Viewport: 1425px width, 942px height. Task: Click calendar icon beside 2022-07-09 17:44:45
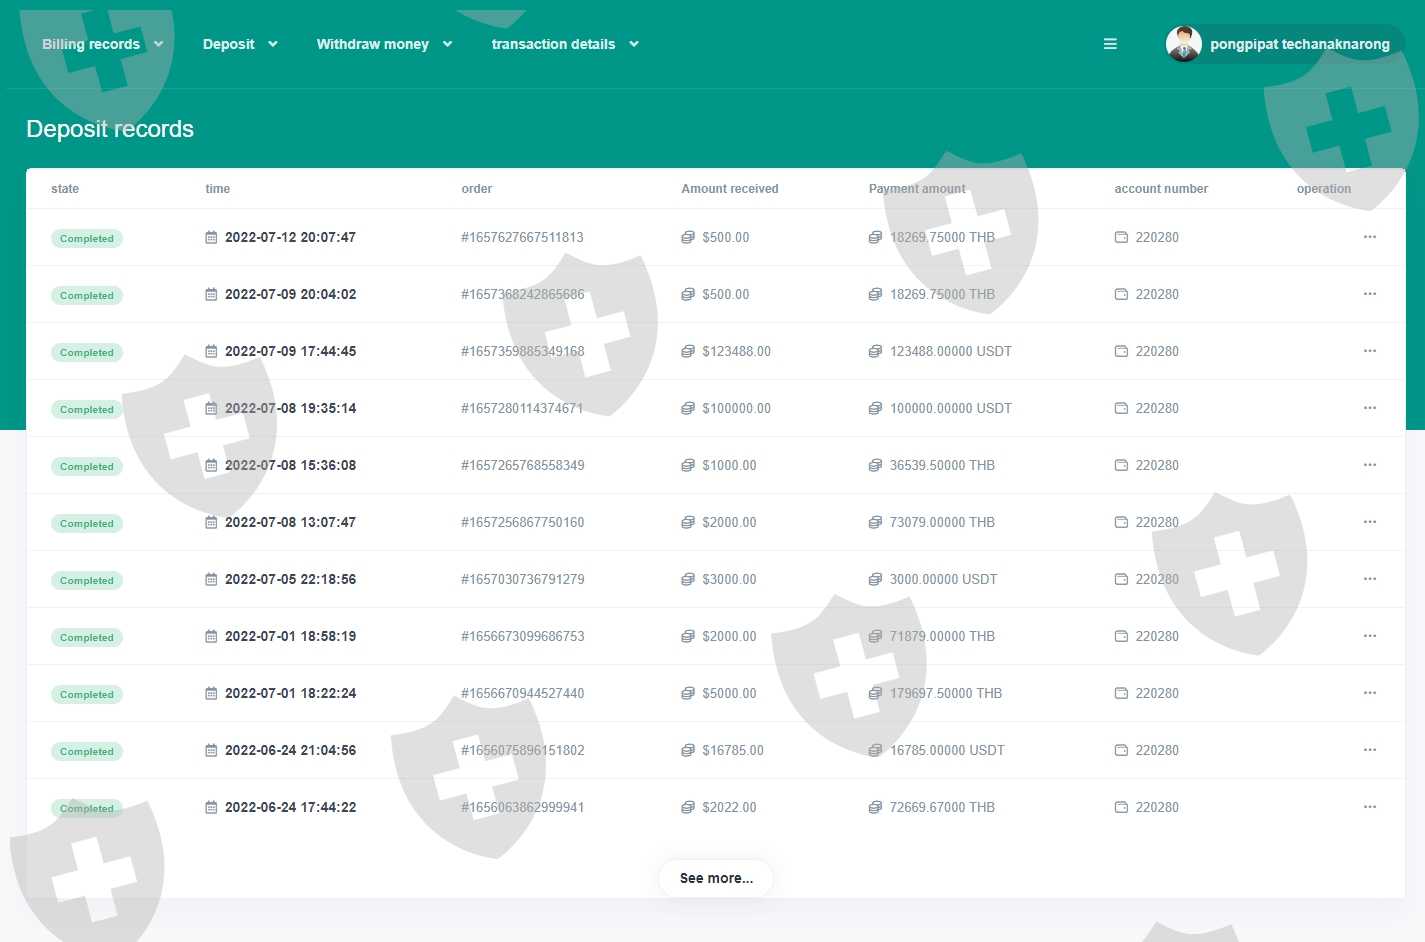pos(211,352)
